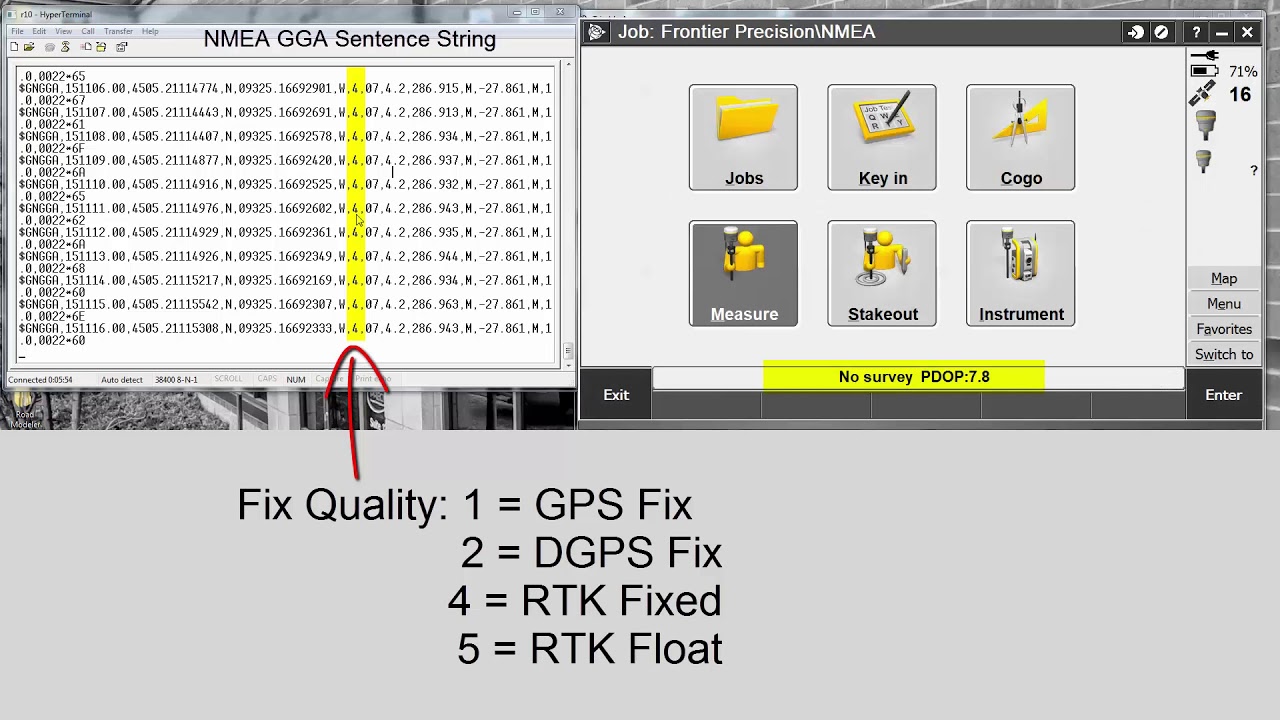The height and width of the screenshot is (720, 1280).
Task: Click the Switch to button
Action: click(x=1224, y=354)
